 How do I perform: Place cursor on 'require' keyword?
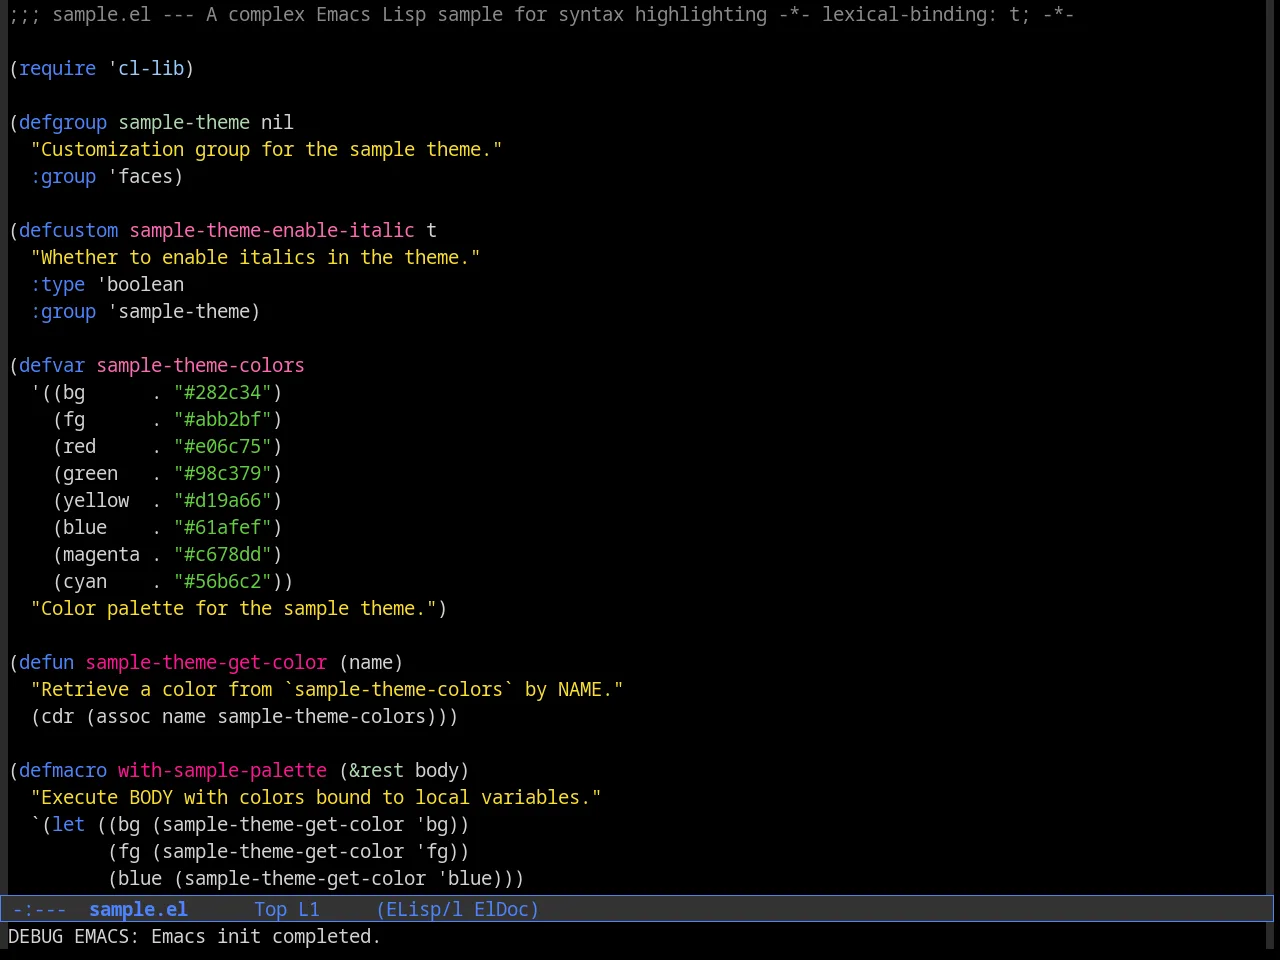click(x=57, y=68)
